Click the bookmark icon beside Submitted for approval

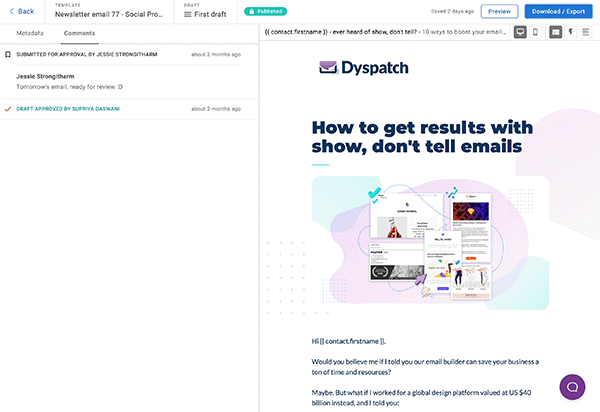point(8,54)
